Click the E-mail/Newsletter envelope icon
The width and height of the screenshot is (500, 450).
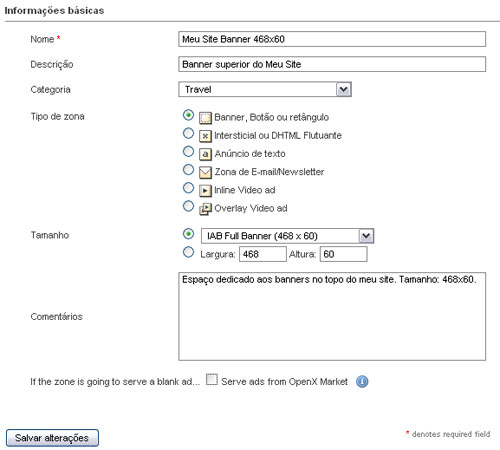[x=205, y=172]
